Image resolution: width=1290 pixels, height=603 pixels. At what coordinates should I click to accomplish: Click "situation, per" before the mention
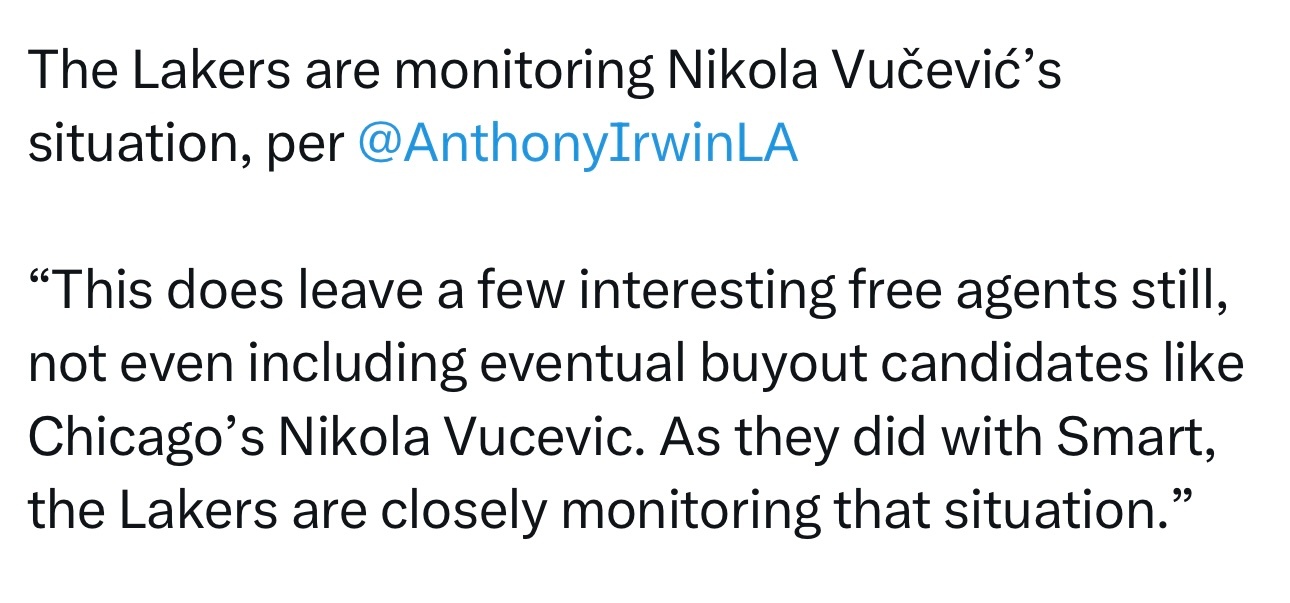pyautogui.click(x=186, y=147)
